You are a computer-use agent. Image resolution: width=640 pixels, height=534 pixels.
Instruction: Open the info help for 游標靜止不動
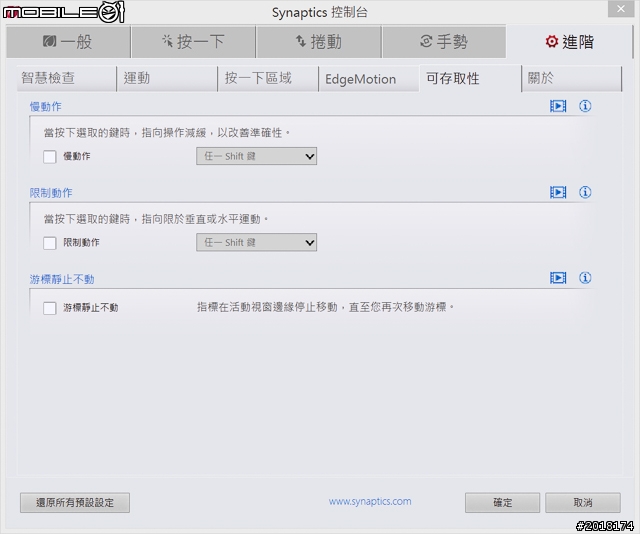point(585,278)
